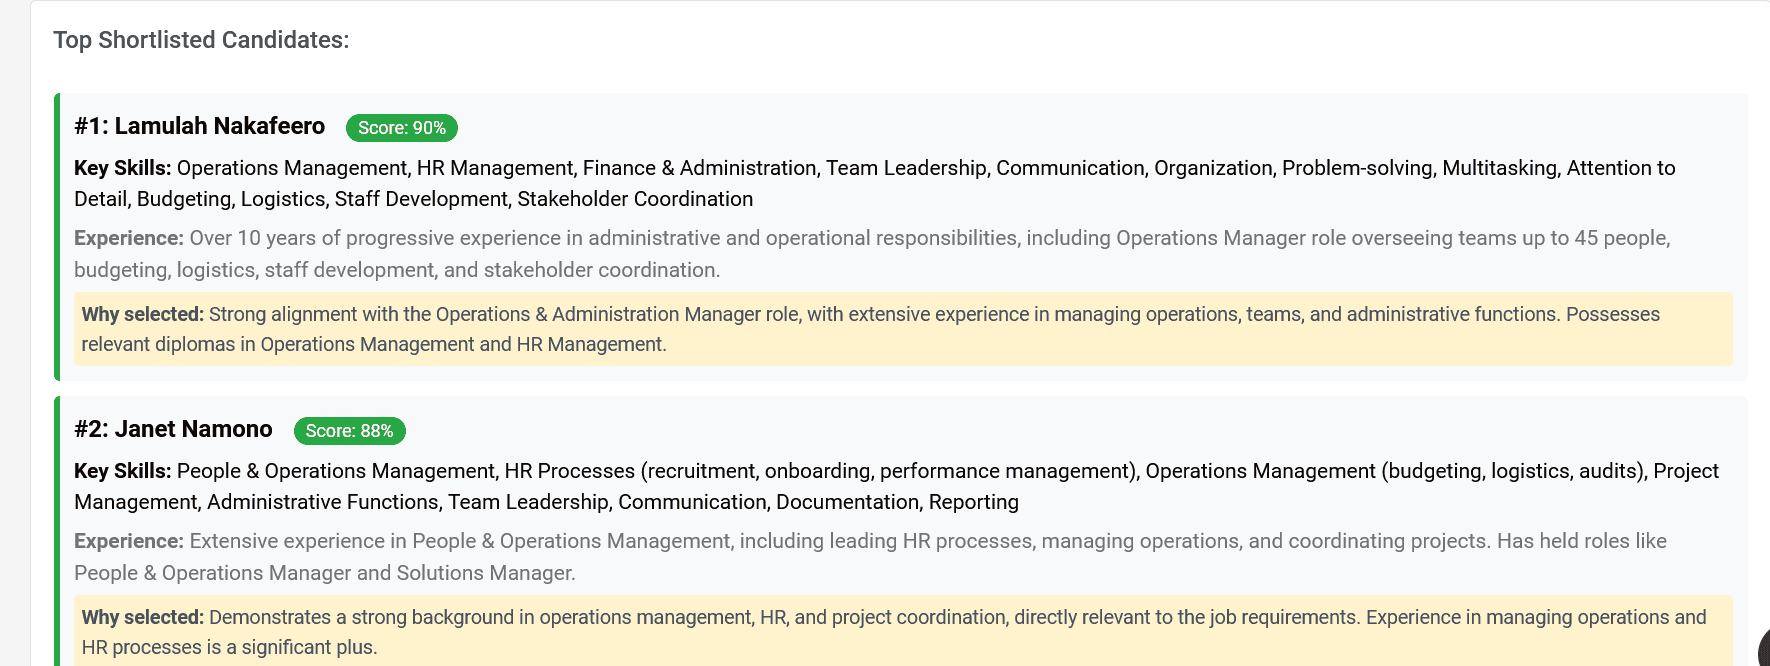1770x666 pixels.
Task: Click the '#1: Lamulah Nakafeero' candidate name
Action: (199, 126)
